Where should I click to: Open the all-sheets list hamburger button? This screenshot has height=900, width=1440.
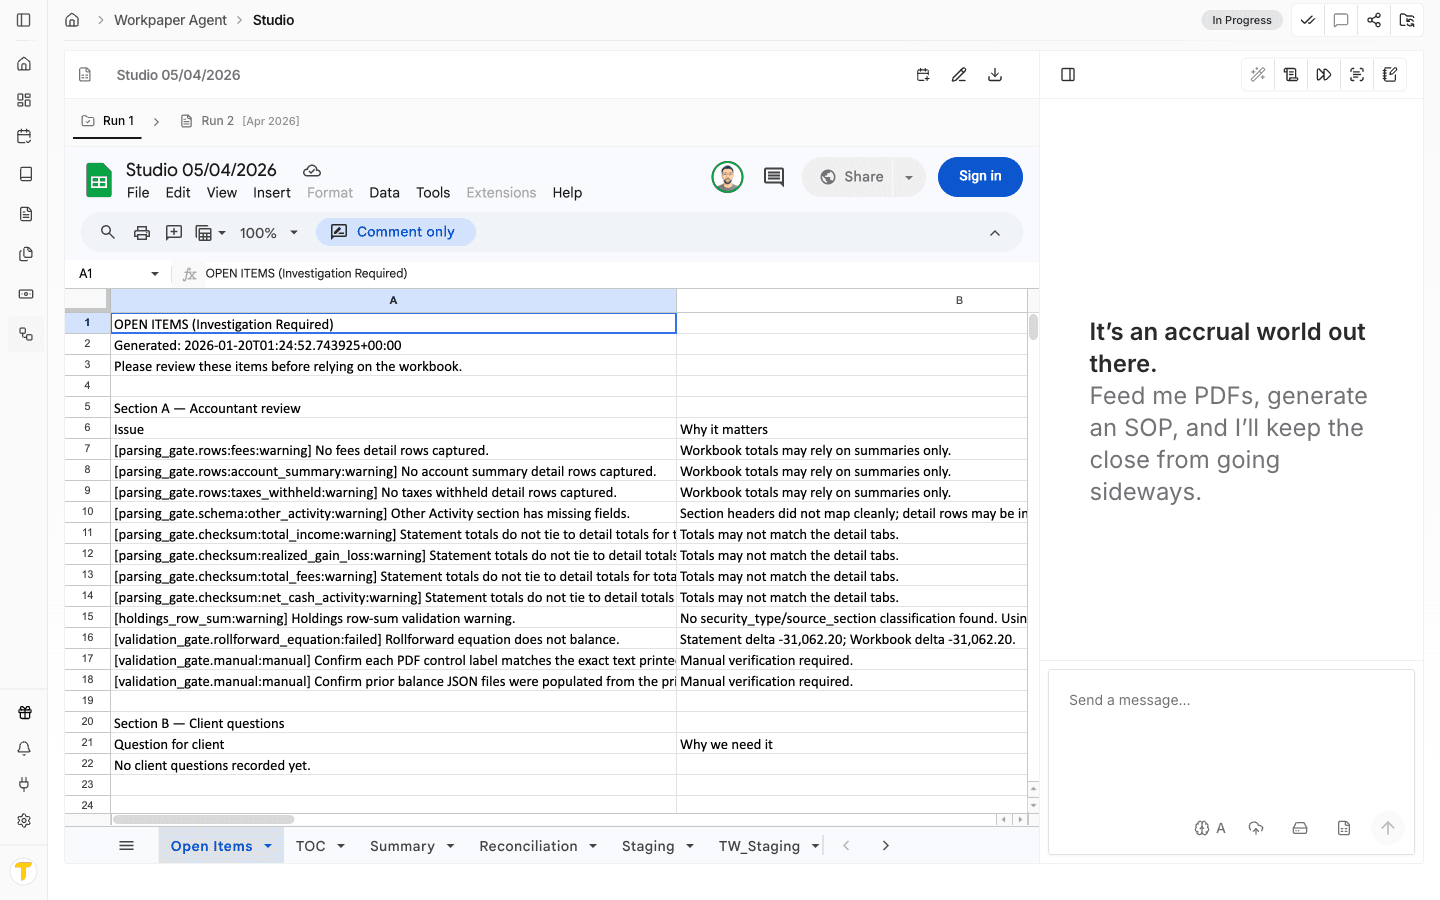(x=127, y=846)
